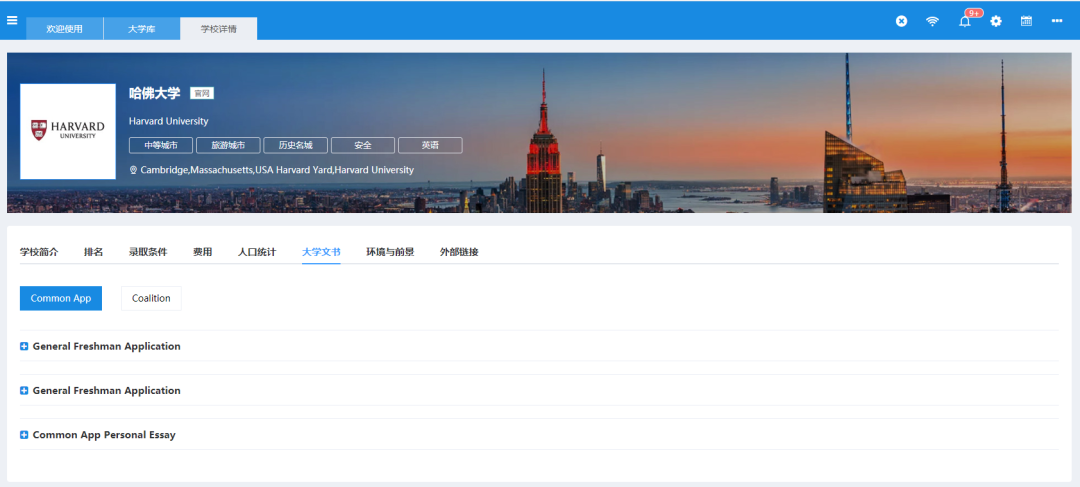Click the Cambridge, Massachusetts address text
This screenshot has height=487, width=1080.
277,169
